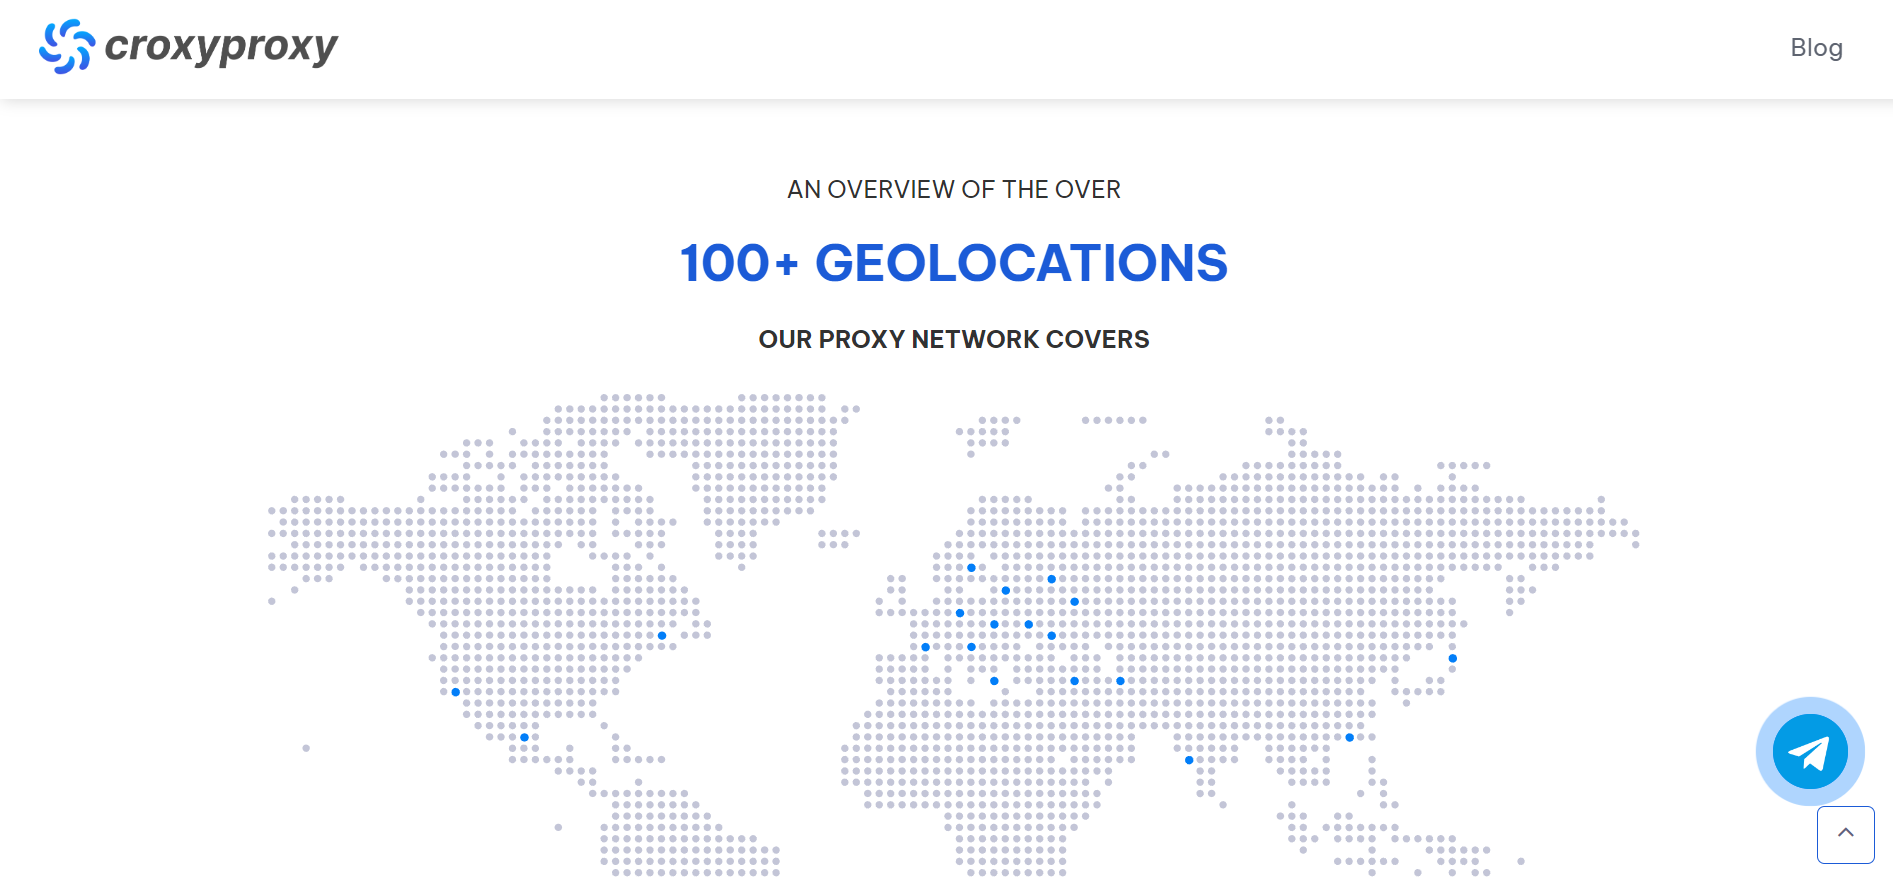Click the scroll-to-top chevron button

[x=1846, y=834]
